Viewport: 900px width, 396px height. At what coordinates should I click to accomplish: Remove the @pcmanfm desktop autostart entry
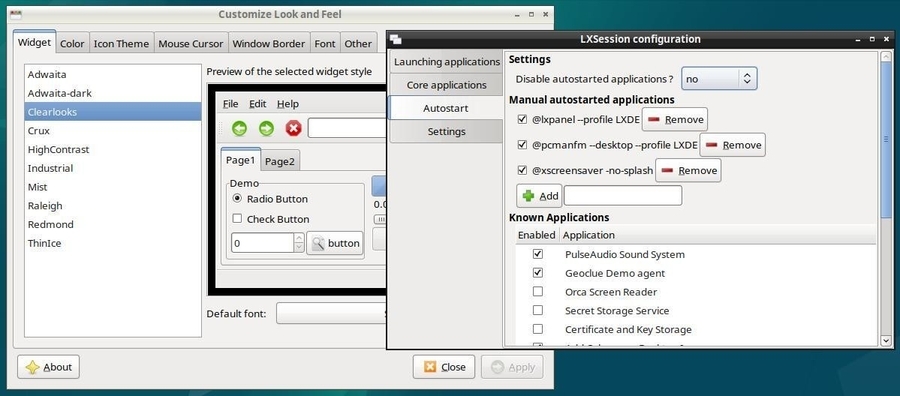[732, 145]
